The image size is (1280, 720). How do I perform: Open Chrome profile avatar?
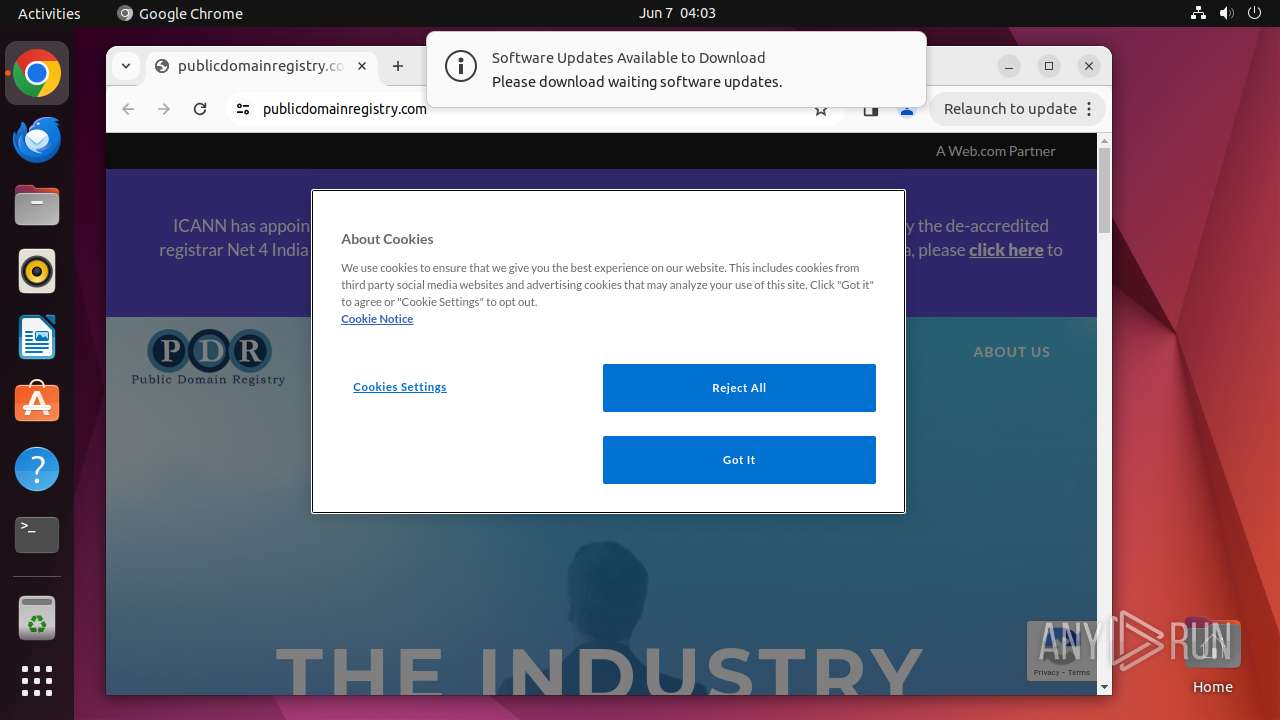[907, 110]
